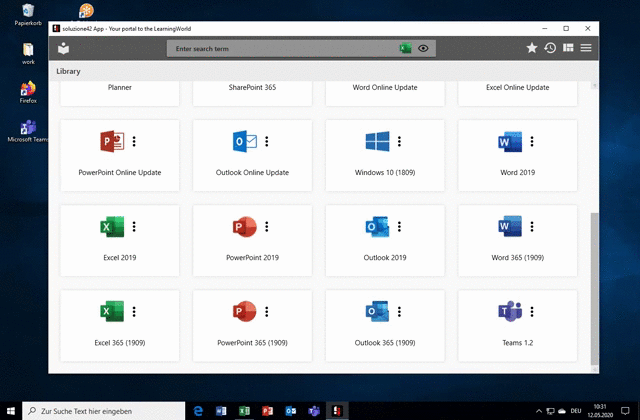Show more options for Word 2019
The width and height of the screenshot is (640, 420).
tap(532, 141)
